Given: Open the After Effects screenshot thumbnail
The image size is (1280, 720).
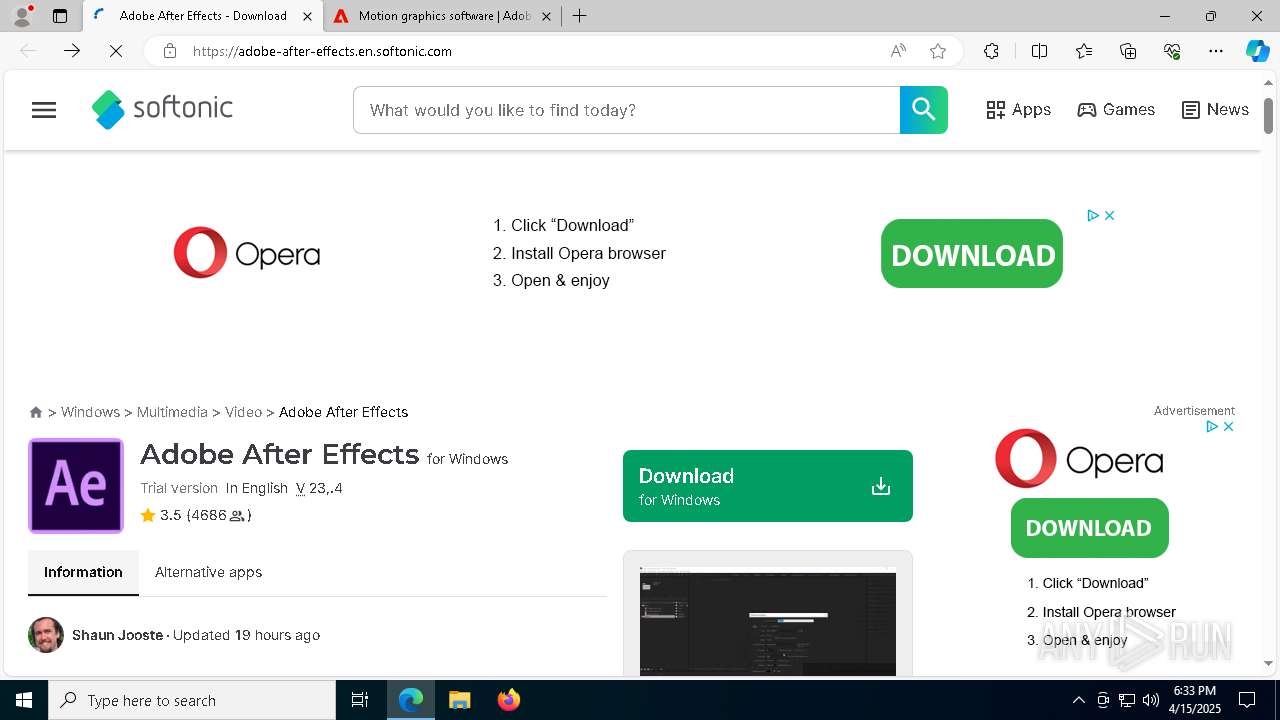Looking at the screenshot, I should 767,622.
